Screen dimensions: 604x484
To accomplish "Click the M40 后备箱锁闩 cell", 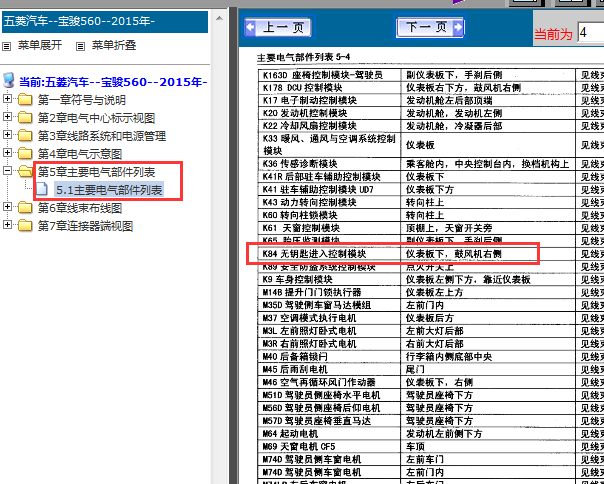I will (x=330, y=356).
